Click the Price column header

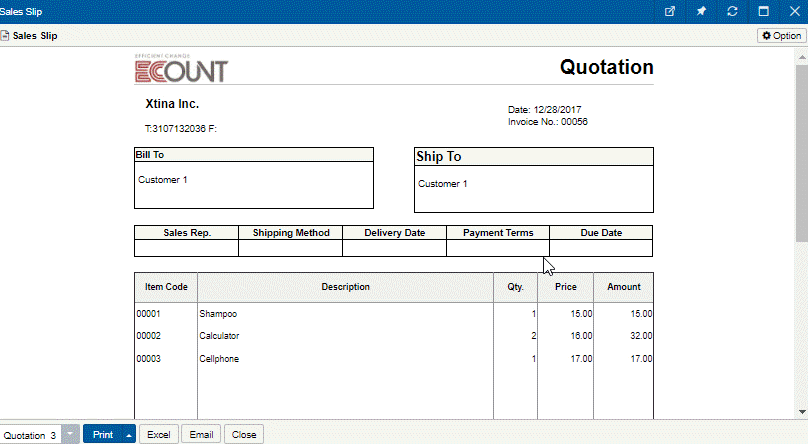coord(565,287)
